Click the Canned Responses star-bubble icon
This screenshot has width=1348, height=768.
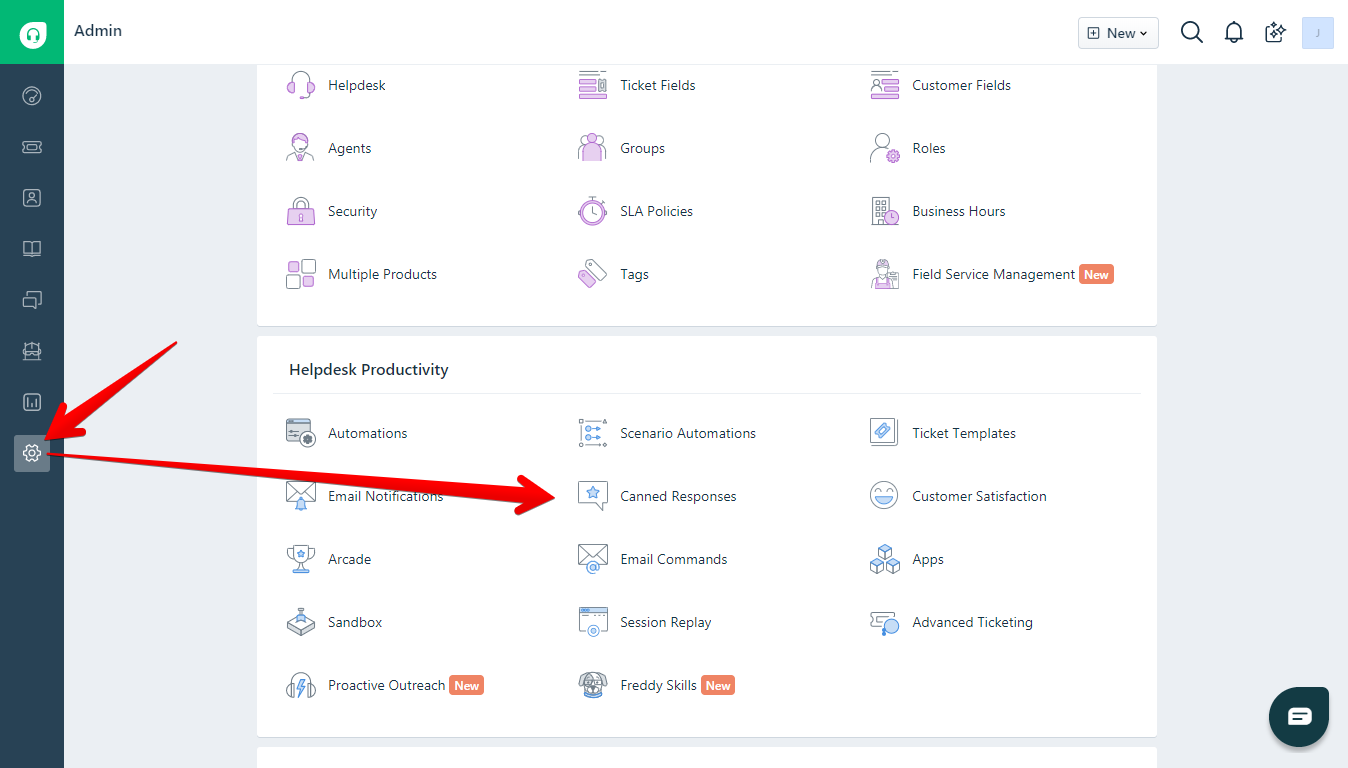coord(593,496)
